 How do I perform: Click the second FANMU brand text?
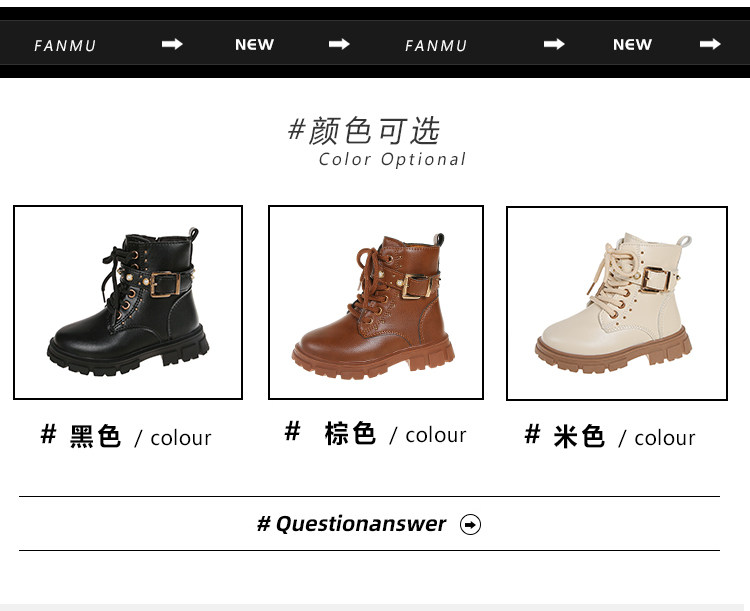(436, 46)
